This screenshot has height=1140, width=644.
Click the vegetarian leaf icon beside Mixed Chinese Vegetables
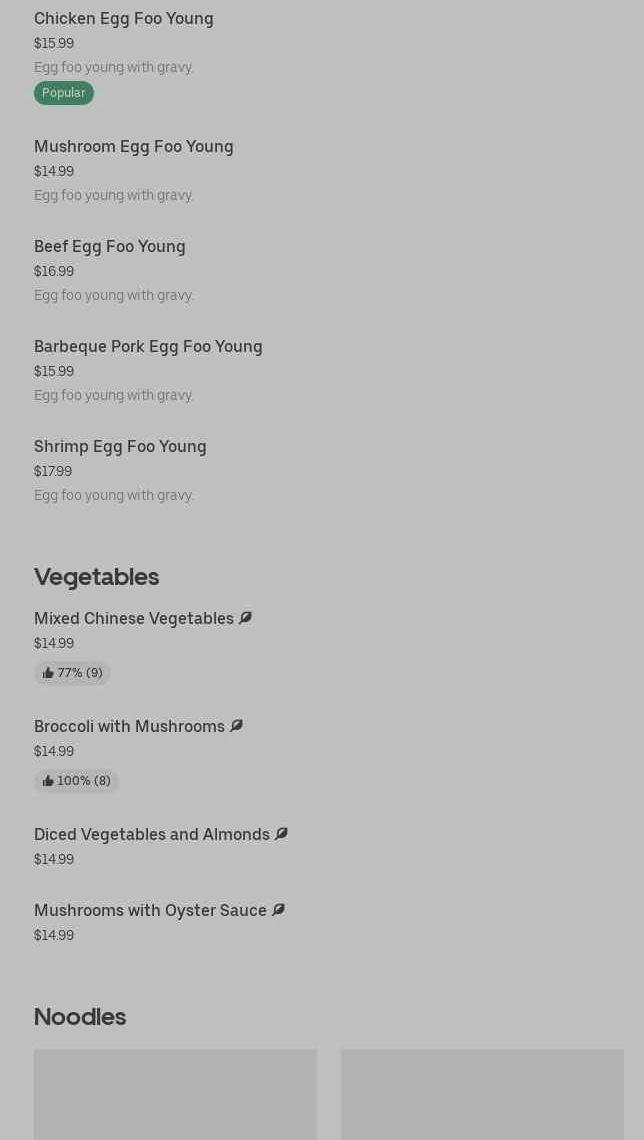(x=245, y=618)
